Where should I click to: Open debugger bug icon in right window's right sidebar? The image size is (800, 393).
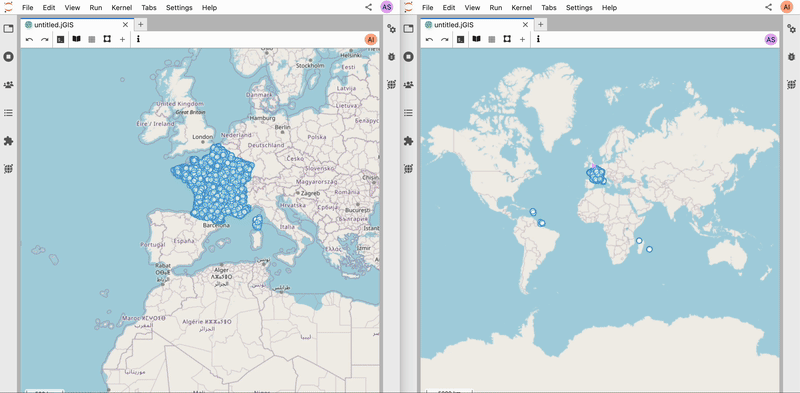[791, 57]
